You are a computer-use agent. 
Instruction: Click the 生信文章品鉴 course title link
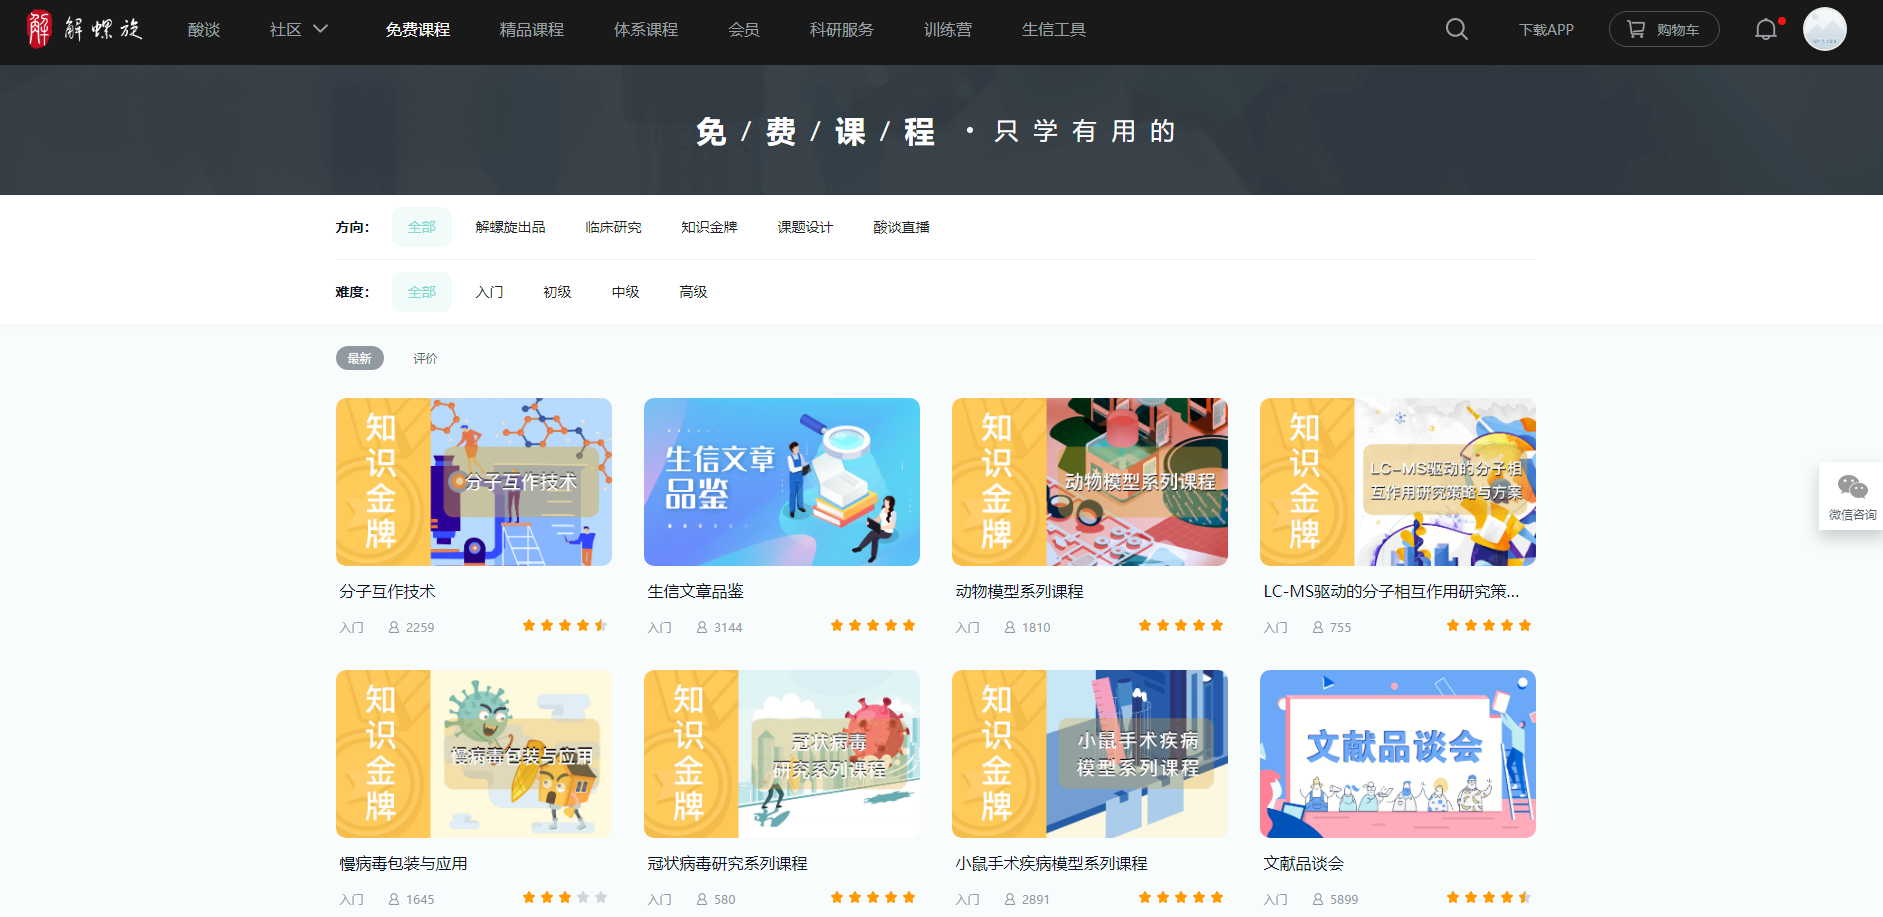(696, 592)
